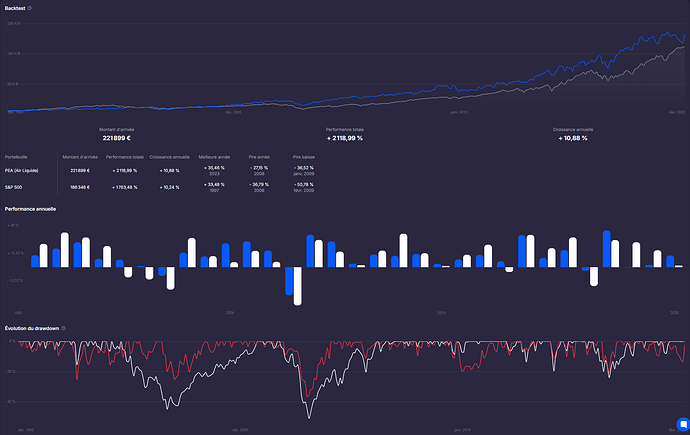Click the Pire année column header
This screenshot has width=690, height=435.
tap(258, 157)
